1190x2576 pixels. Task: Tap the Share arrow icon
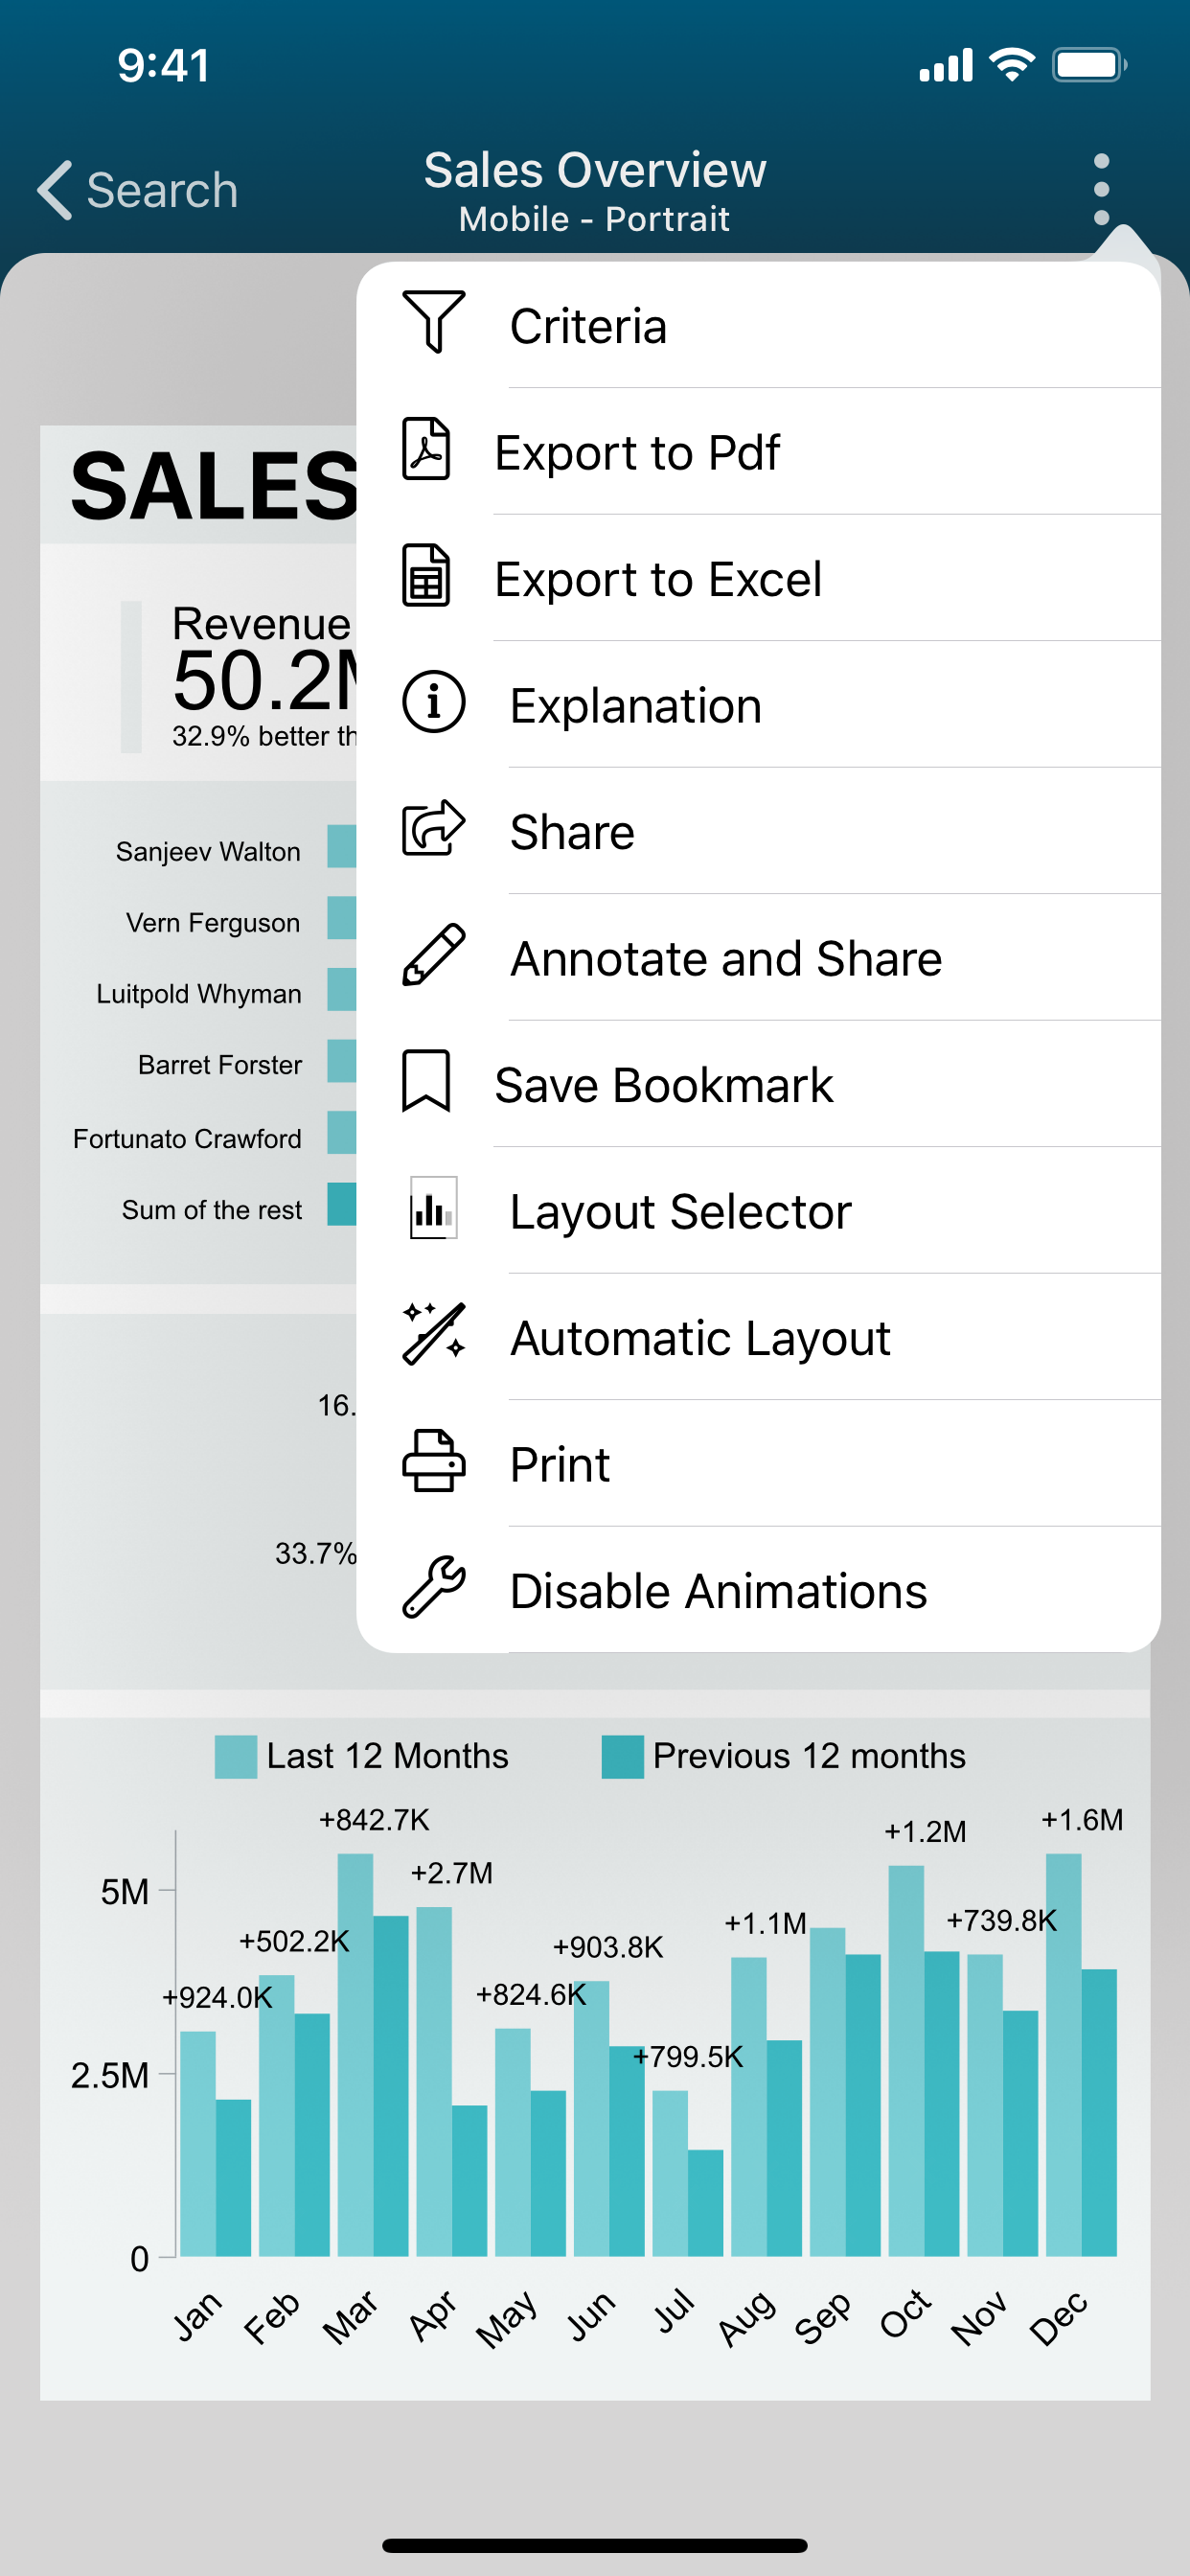pos(433,828)
